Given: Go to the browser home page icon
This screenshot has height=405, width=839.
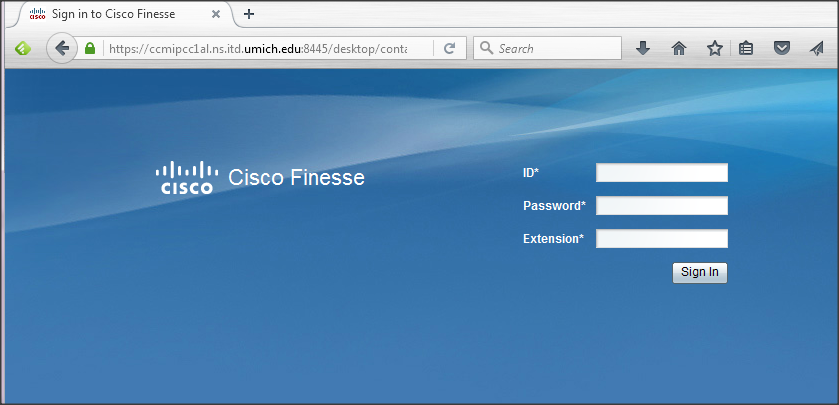Looking at the screenshot, I should point(678,49).
